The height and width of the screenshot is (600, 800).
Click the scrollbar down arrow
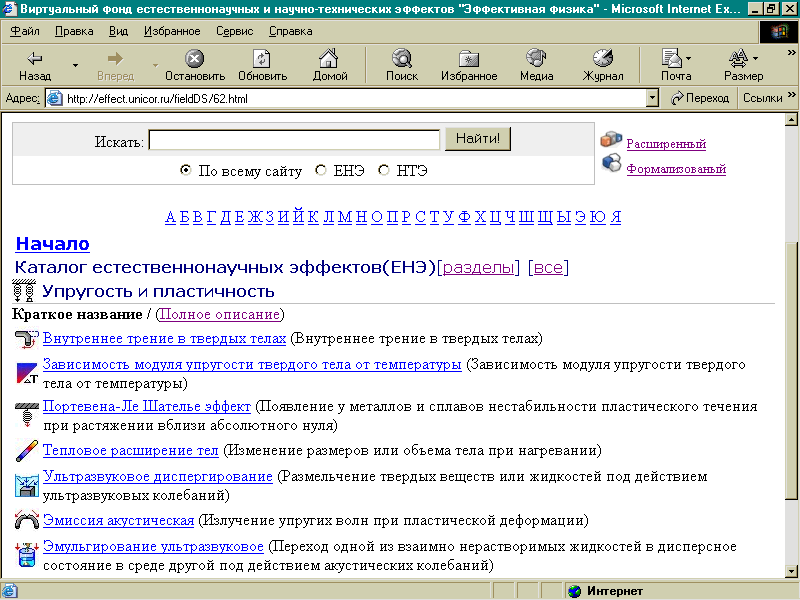click(791, 571)
